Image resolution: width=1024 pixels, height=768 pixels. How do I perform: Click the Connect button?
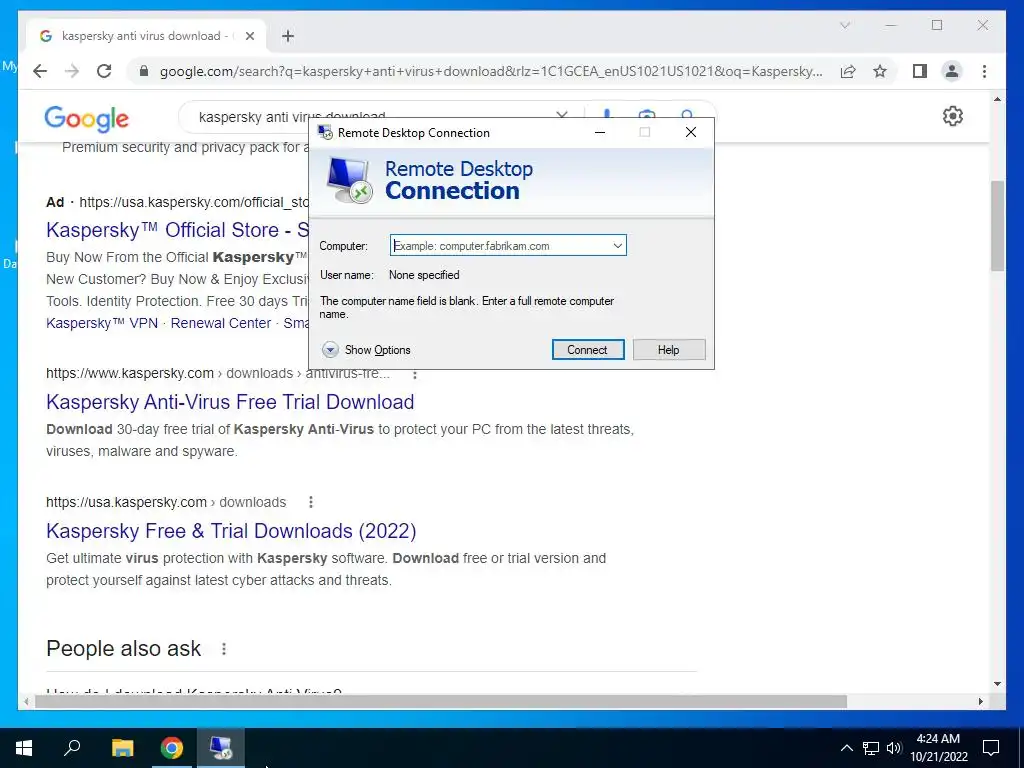[x=588, y=349]
